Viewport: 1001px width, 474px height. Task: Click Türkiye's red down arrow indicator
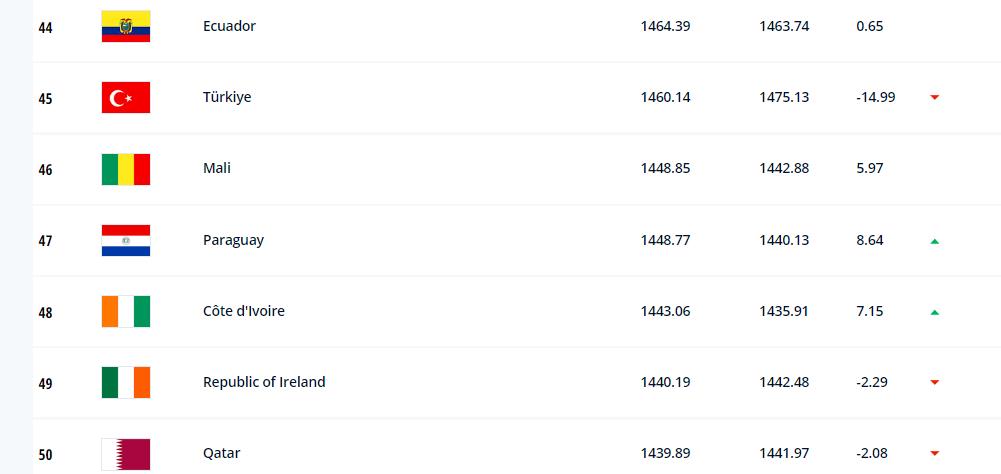935,98
